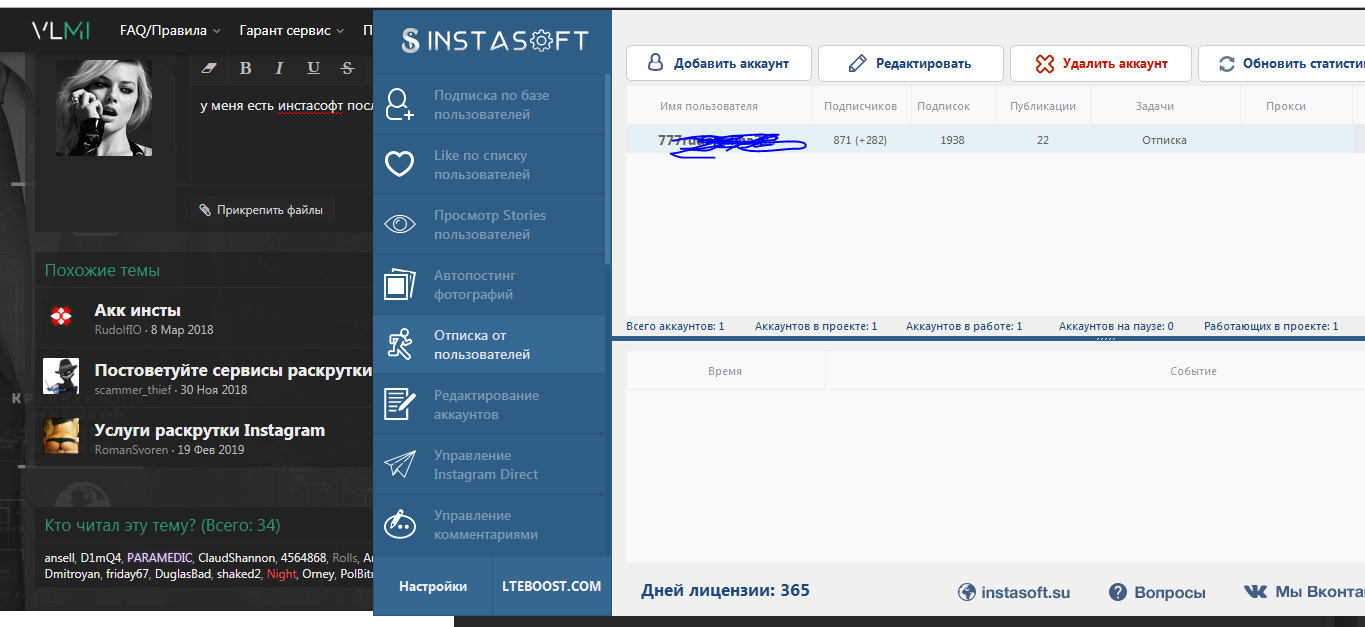Toggle underline formatting in forum editor

[313, 68]
